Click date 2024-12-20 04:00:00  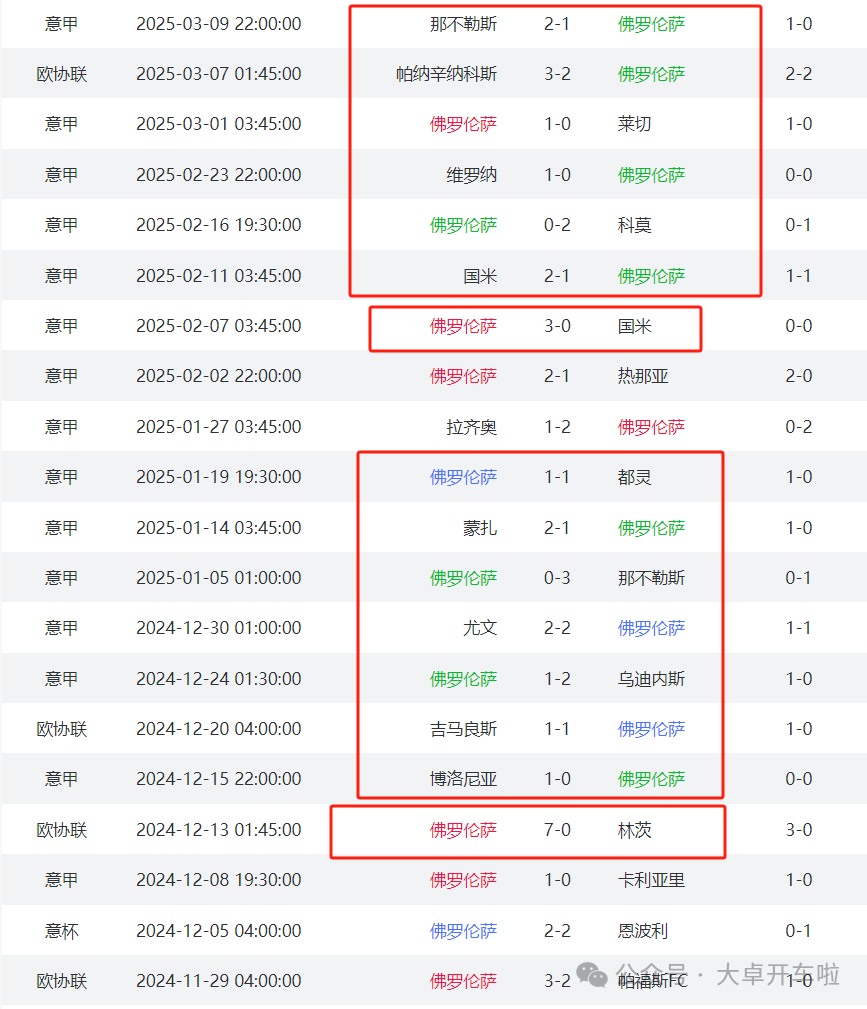click(x=219, y=728)
